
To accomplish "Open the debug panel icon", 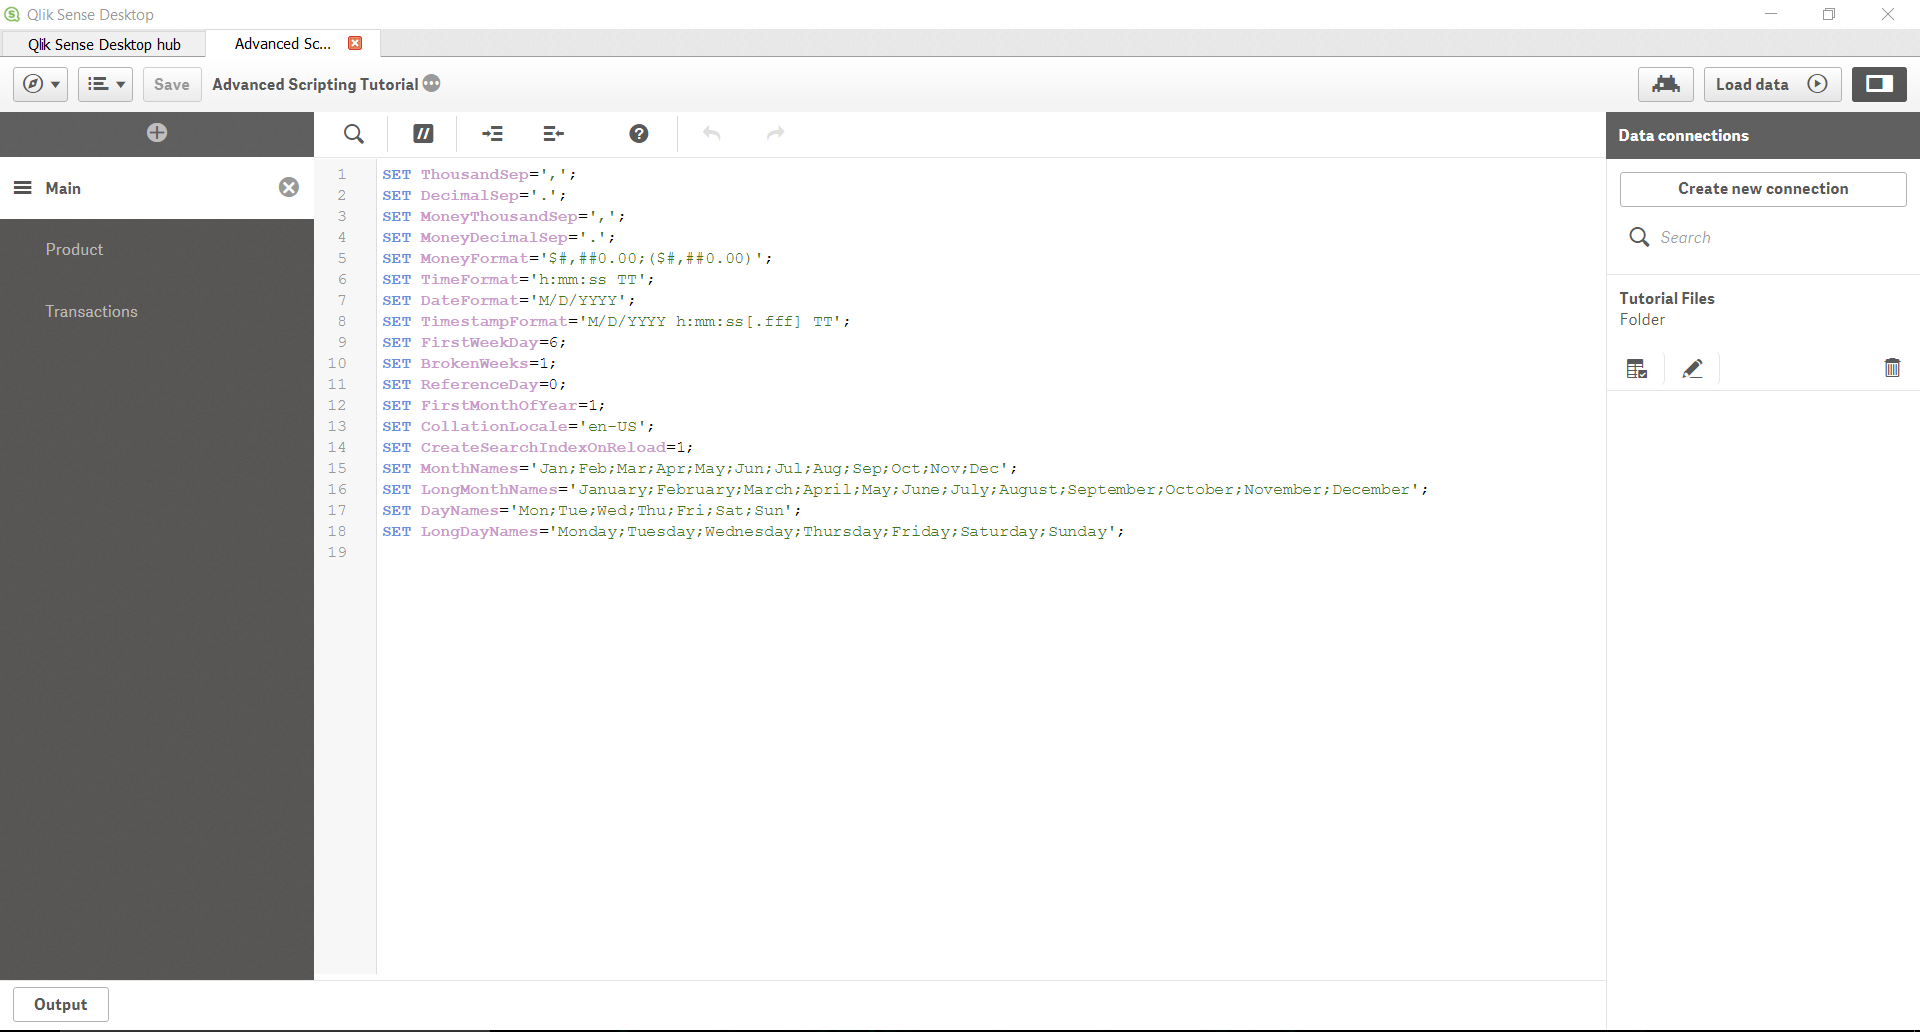I will 1666,84.
